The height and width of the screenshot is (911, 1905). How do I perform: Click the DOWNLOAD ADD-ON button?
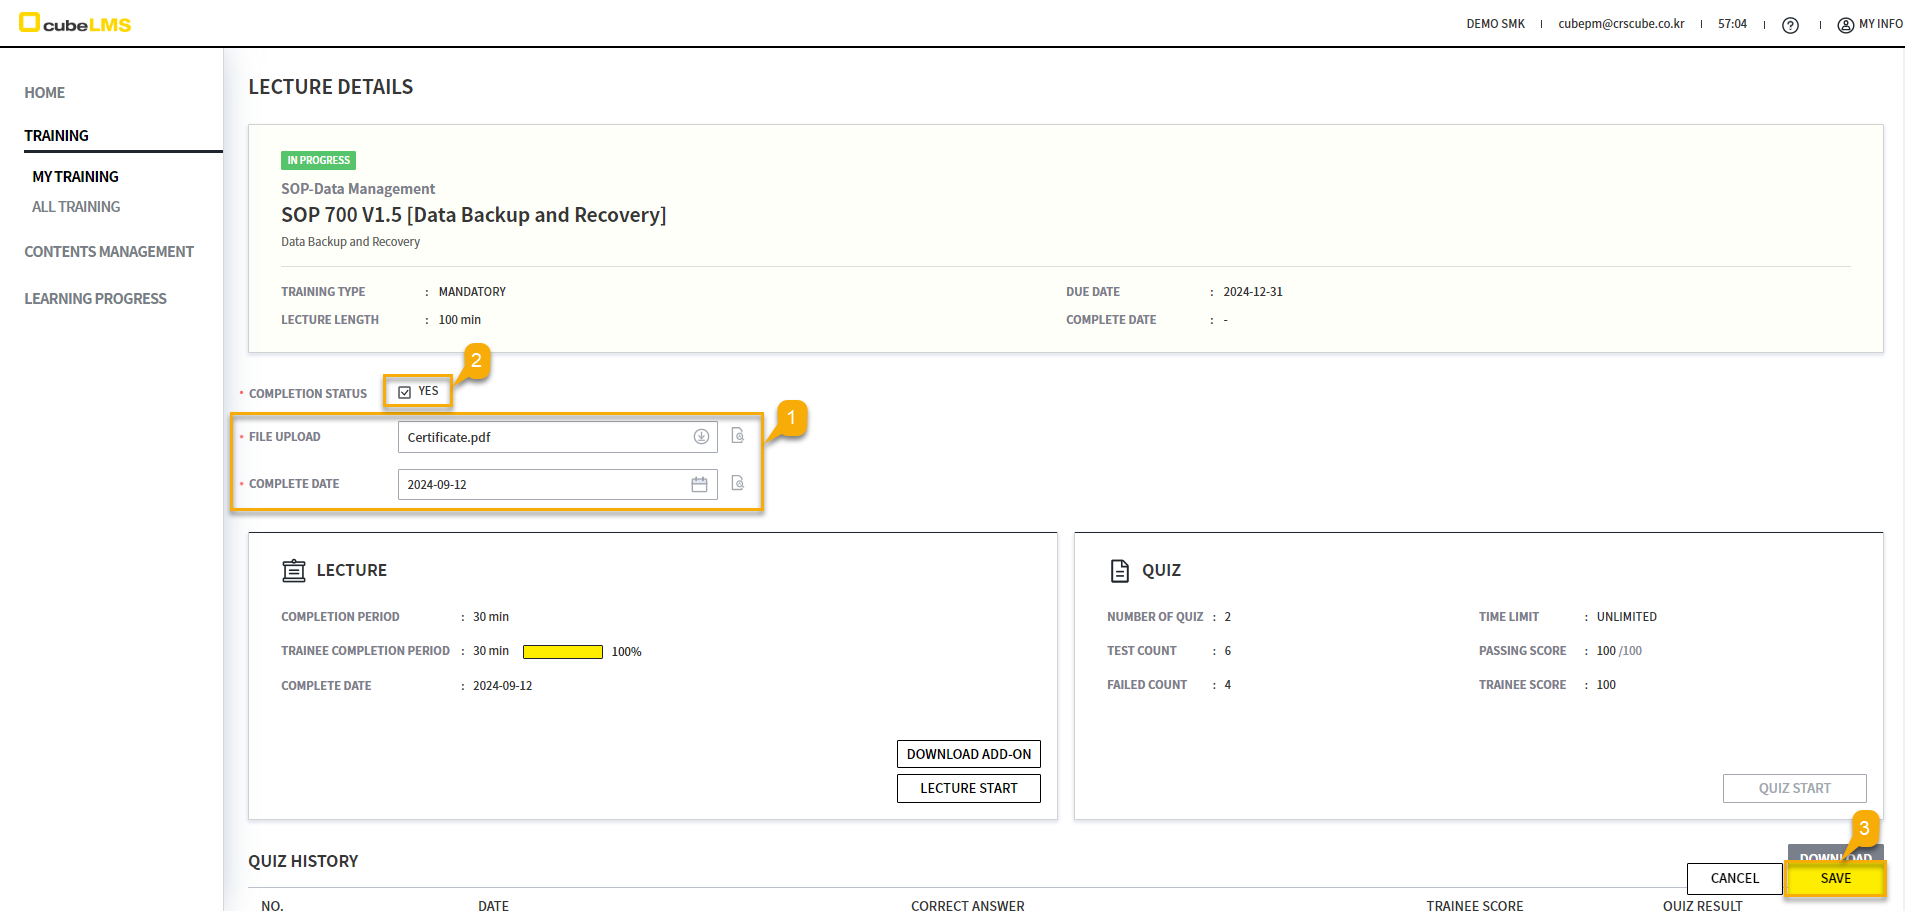pyautogui.click(x=968, y=754)
